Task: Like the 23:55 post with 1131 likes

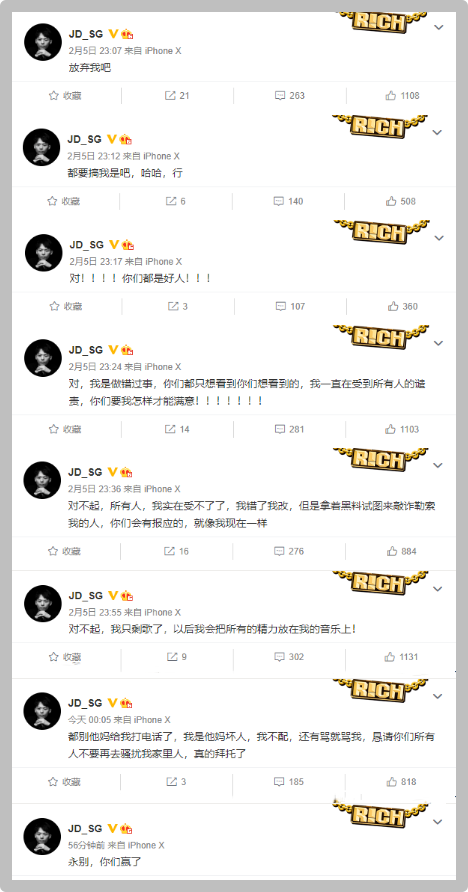Action: click(x=401, y=657)
